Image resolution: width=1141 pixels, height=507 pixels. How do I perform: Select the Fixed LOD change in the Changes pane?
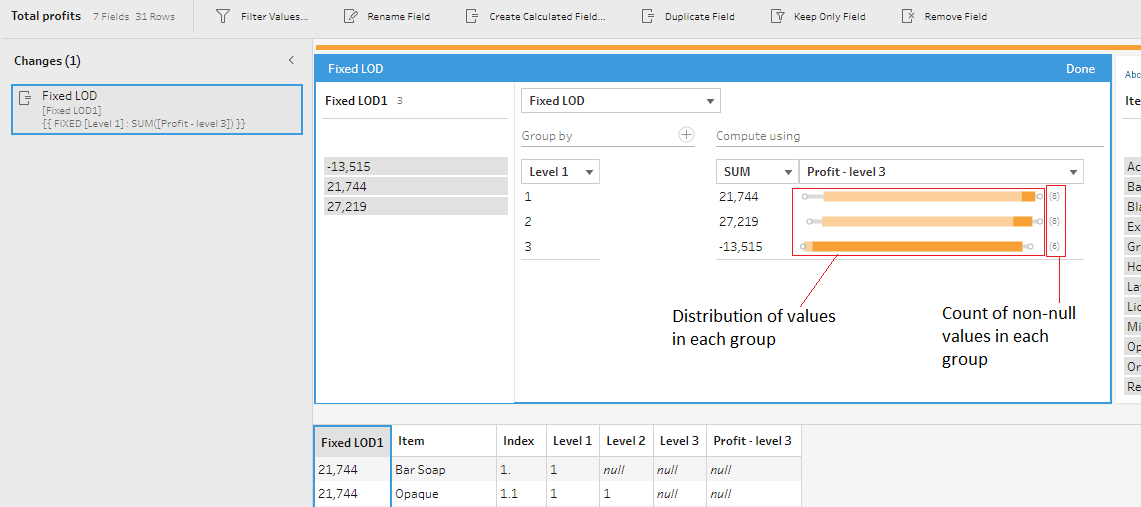click(x=156, y=110)
